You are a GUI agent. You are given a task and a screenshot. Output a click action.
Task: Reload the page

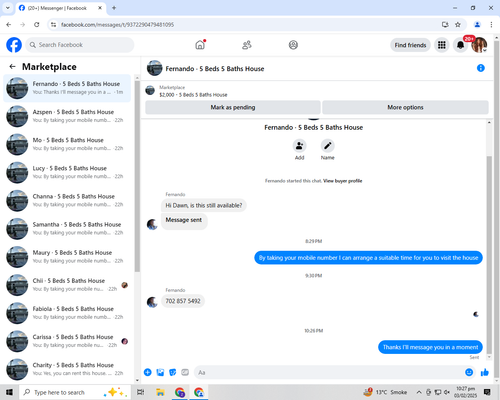(x=37, y=24)
